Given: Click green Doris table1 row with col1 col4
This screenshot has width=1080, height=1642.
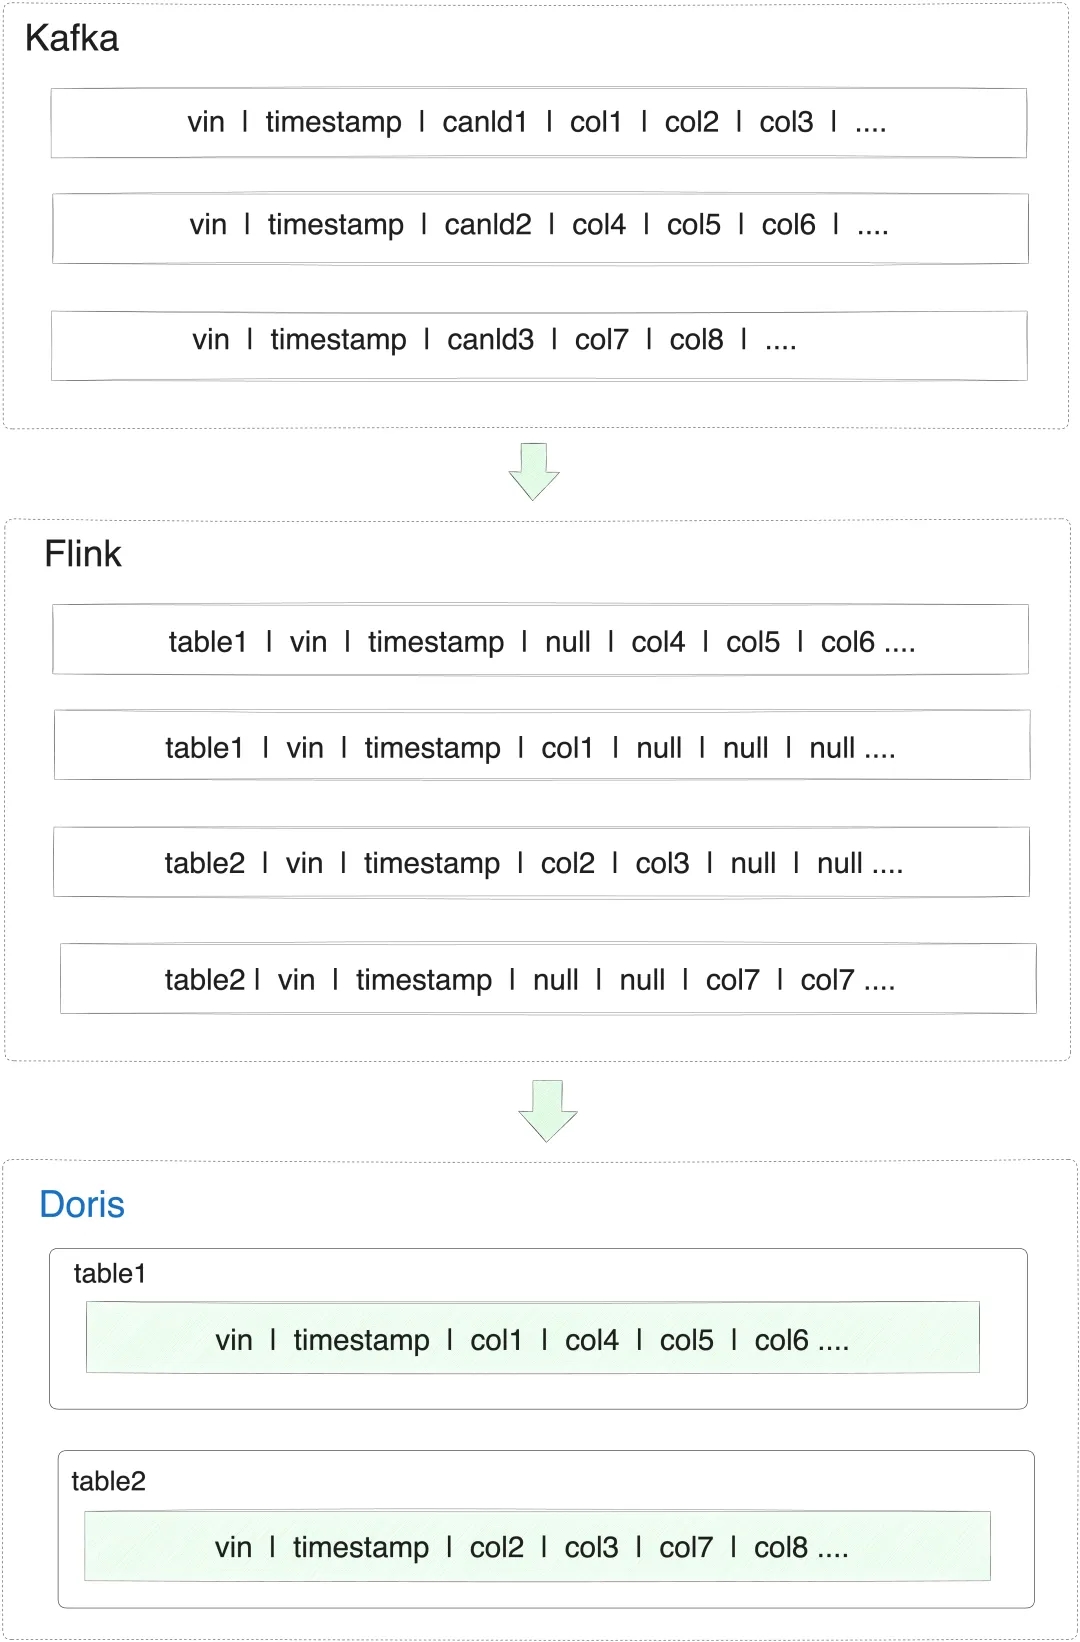Looking at the screenshot, I should click(x=533, y=1337).
